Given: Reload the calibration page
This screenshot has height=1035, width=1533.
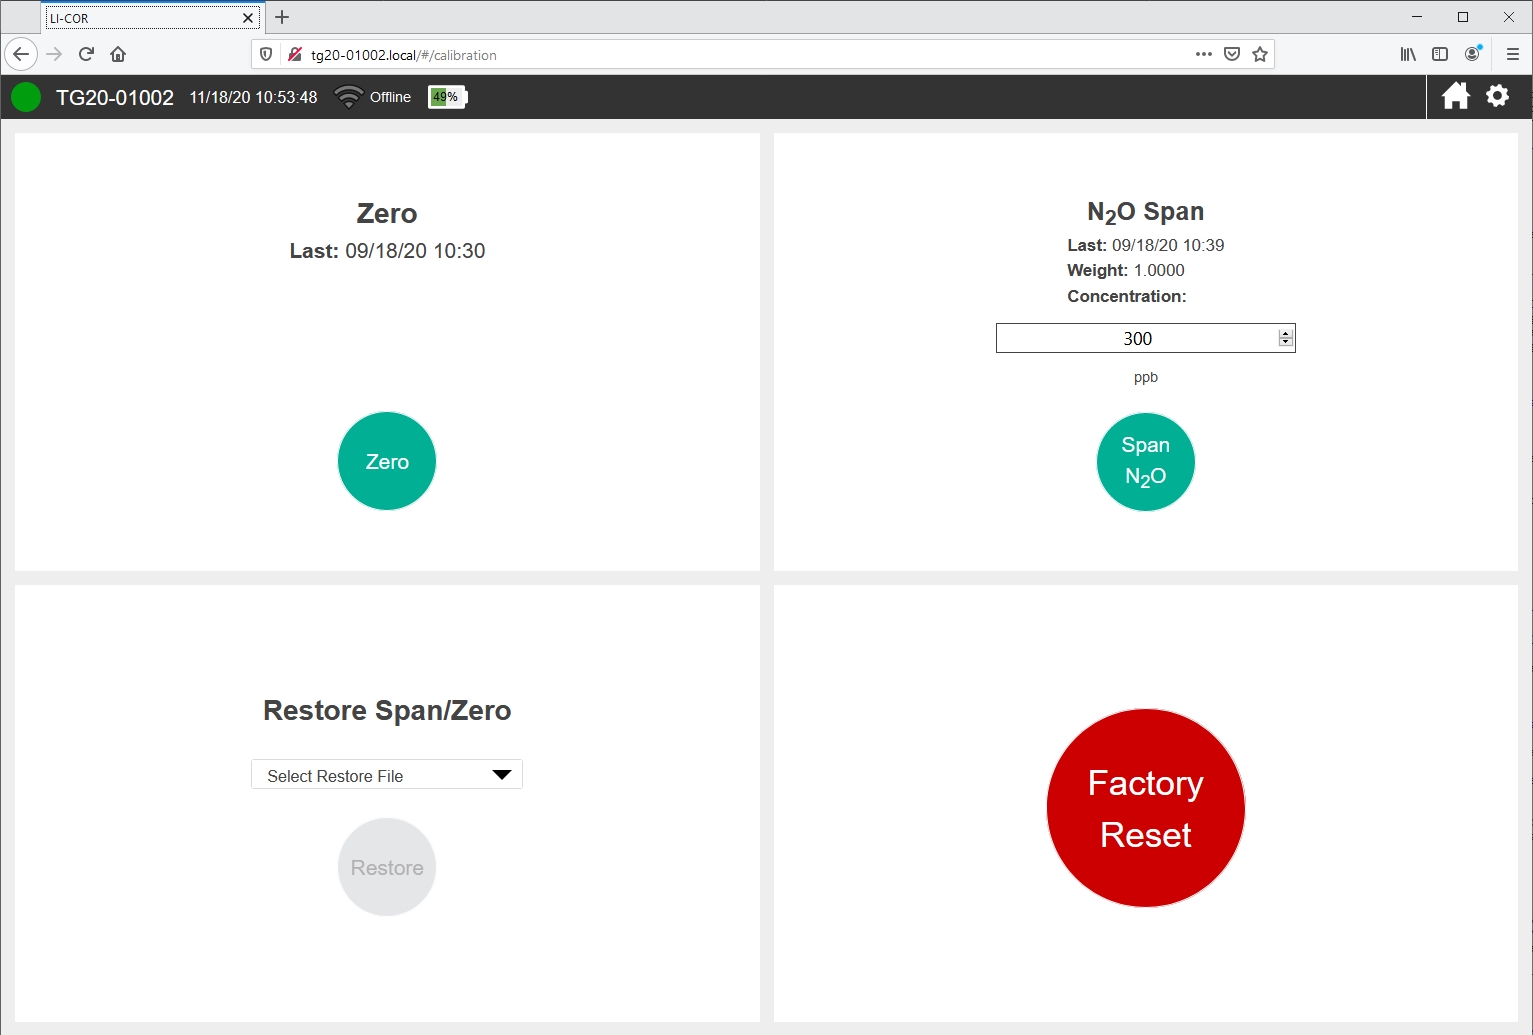Looking at the screenshot, I should coord(86,54).
